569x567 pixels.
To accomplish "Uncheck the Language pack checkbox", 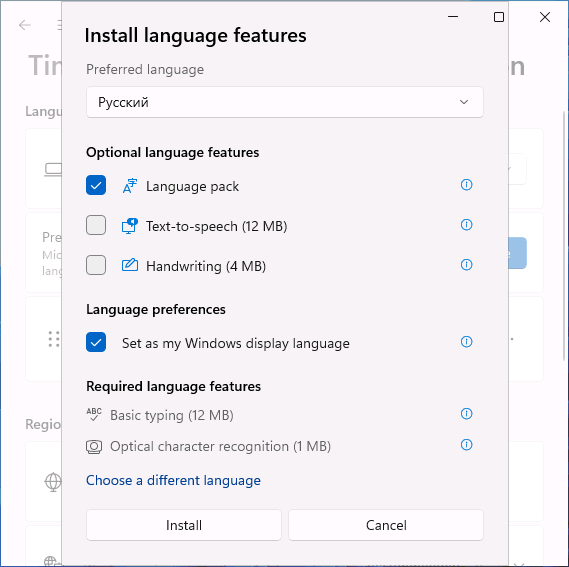I will 96,185.
